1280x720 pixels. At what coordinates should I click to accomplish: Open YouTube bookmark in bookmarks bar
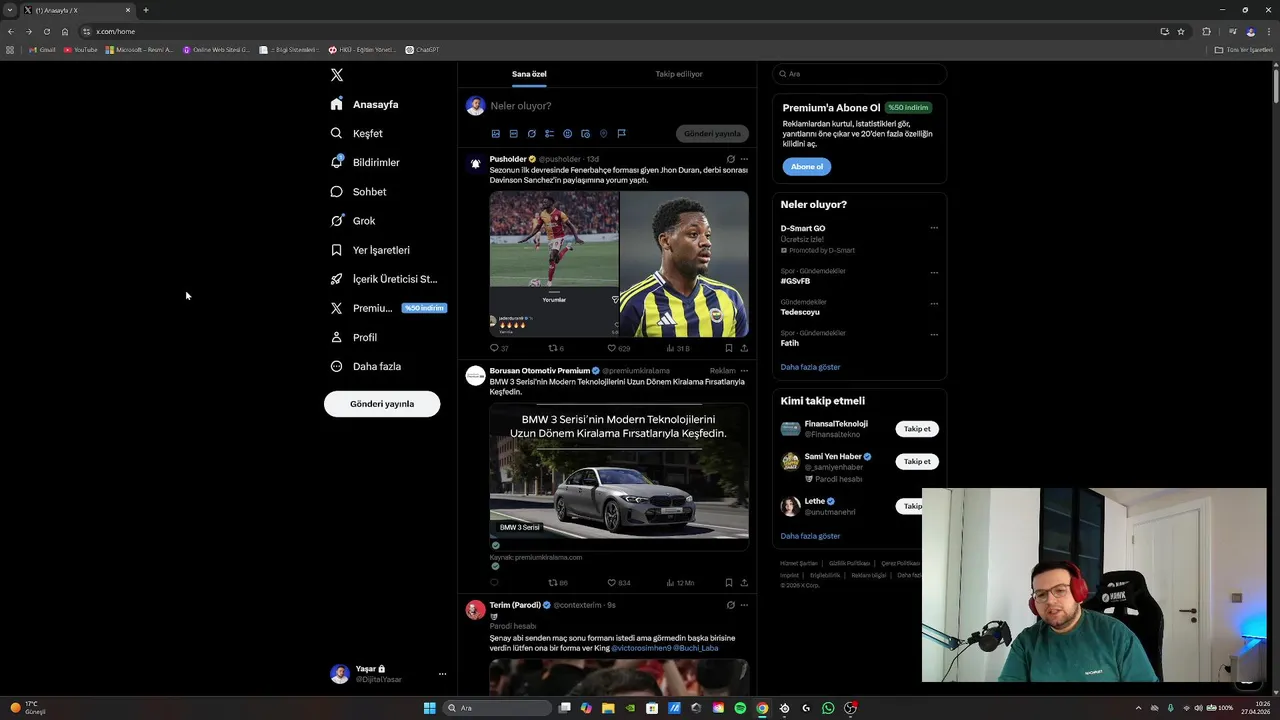tap(80, 50)
